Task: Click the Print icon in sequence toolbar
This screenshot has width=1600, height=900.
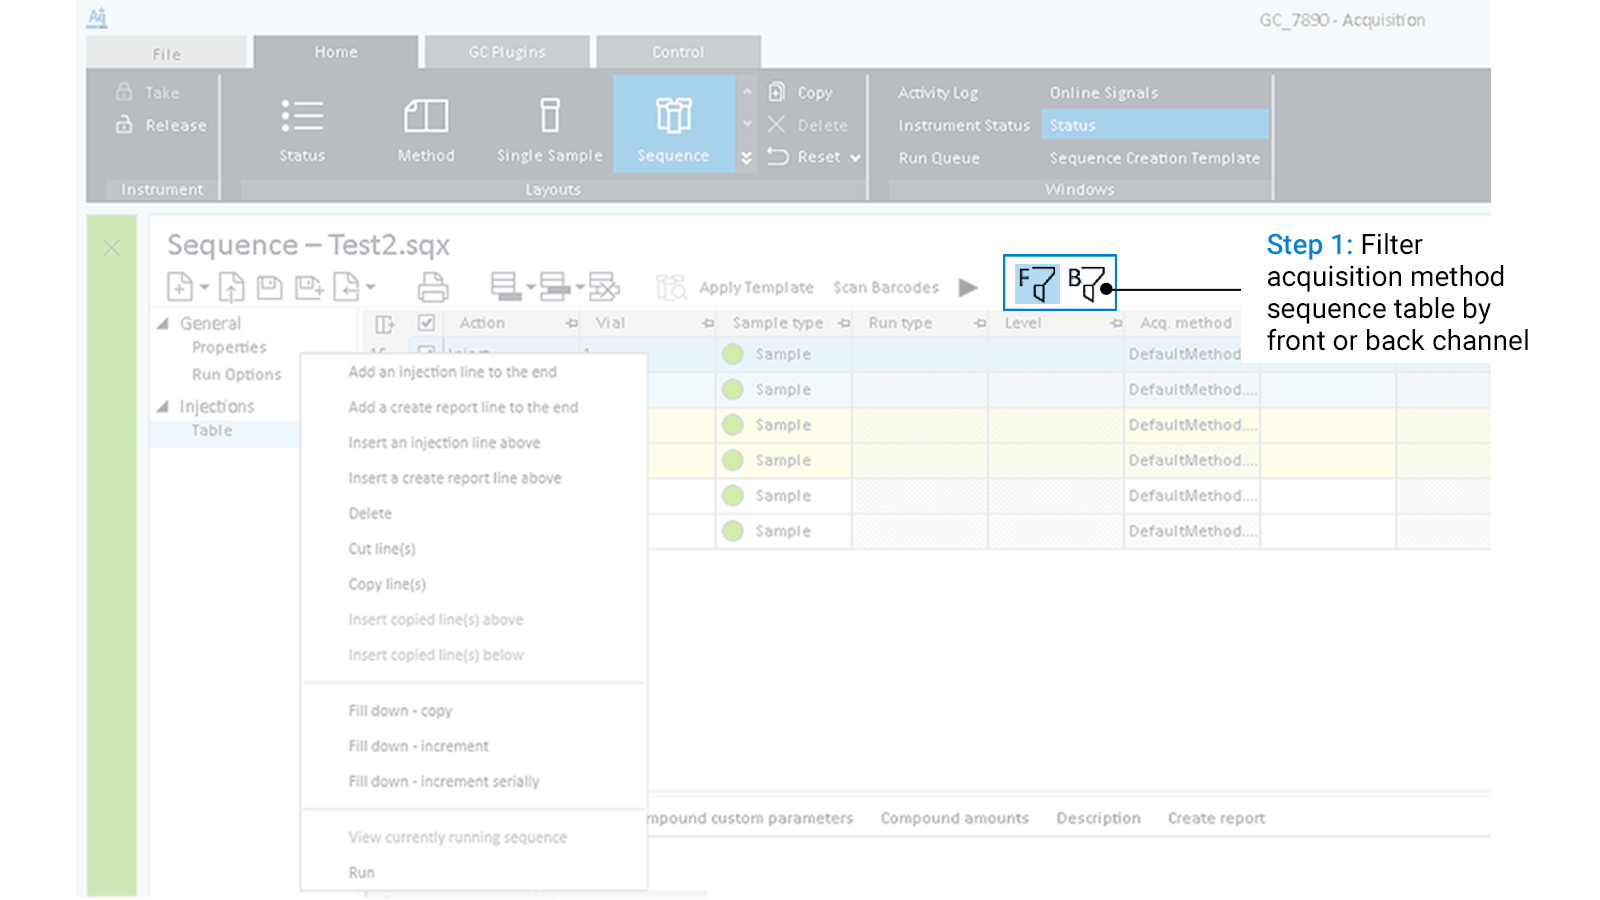Action: (x=432, y=286)
